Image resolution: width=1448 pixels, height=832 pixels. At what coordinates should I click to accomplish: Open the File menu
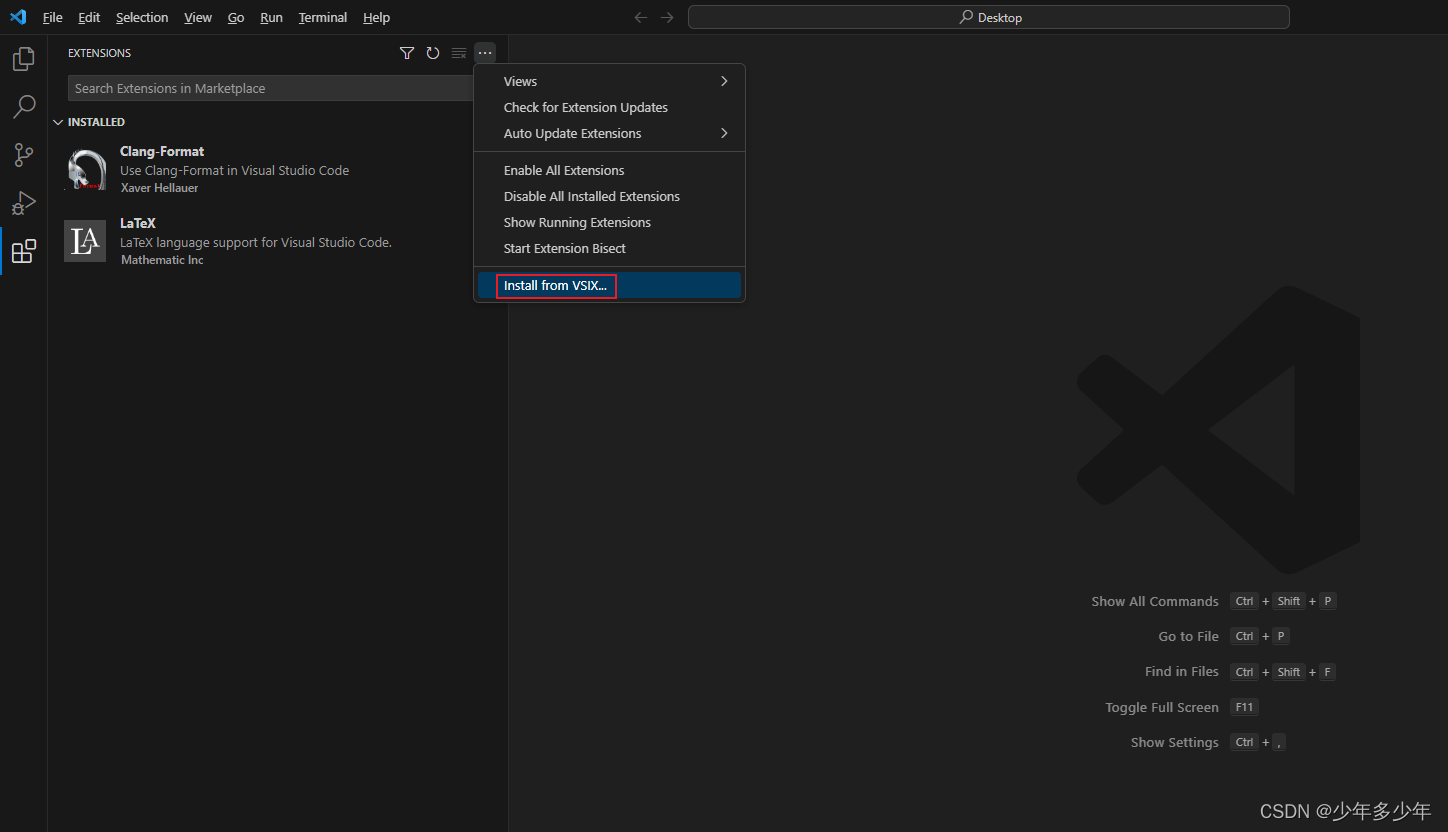pyautogui.click(x=52, y=17)
